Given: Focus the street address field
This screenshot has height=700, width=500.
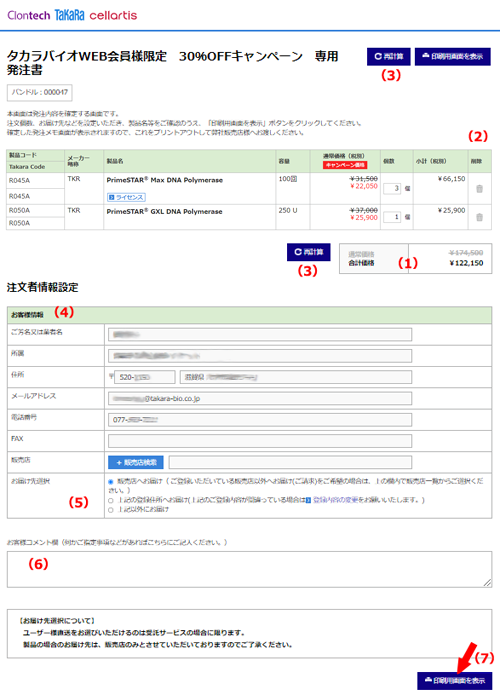Looking at the screenshot, I should point(296,377).
